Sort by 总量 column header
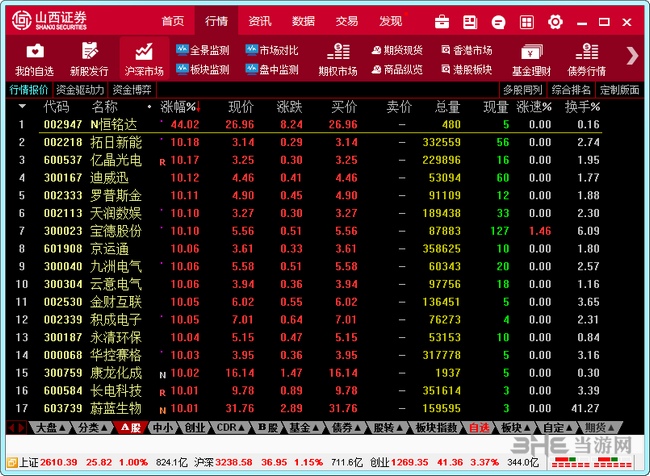 (448, 107)
